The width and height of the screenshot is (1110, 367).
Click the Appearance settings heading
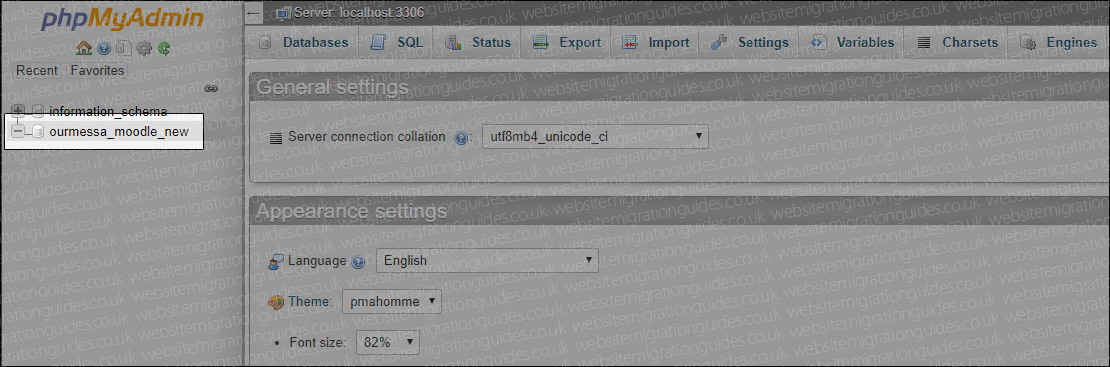point(351,211)
